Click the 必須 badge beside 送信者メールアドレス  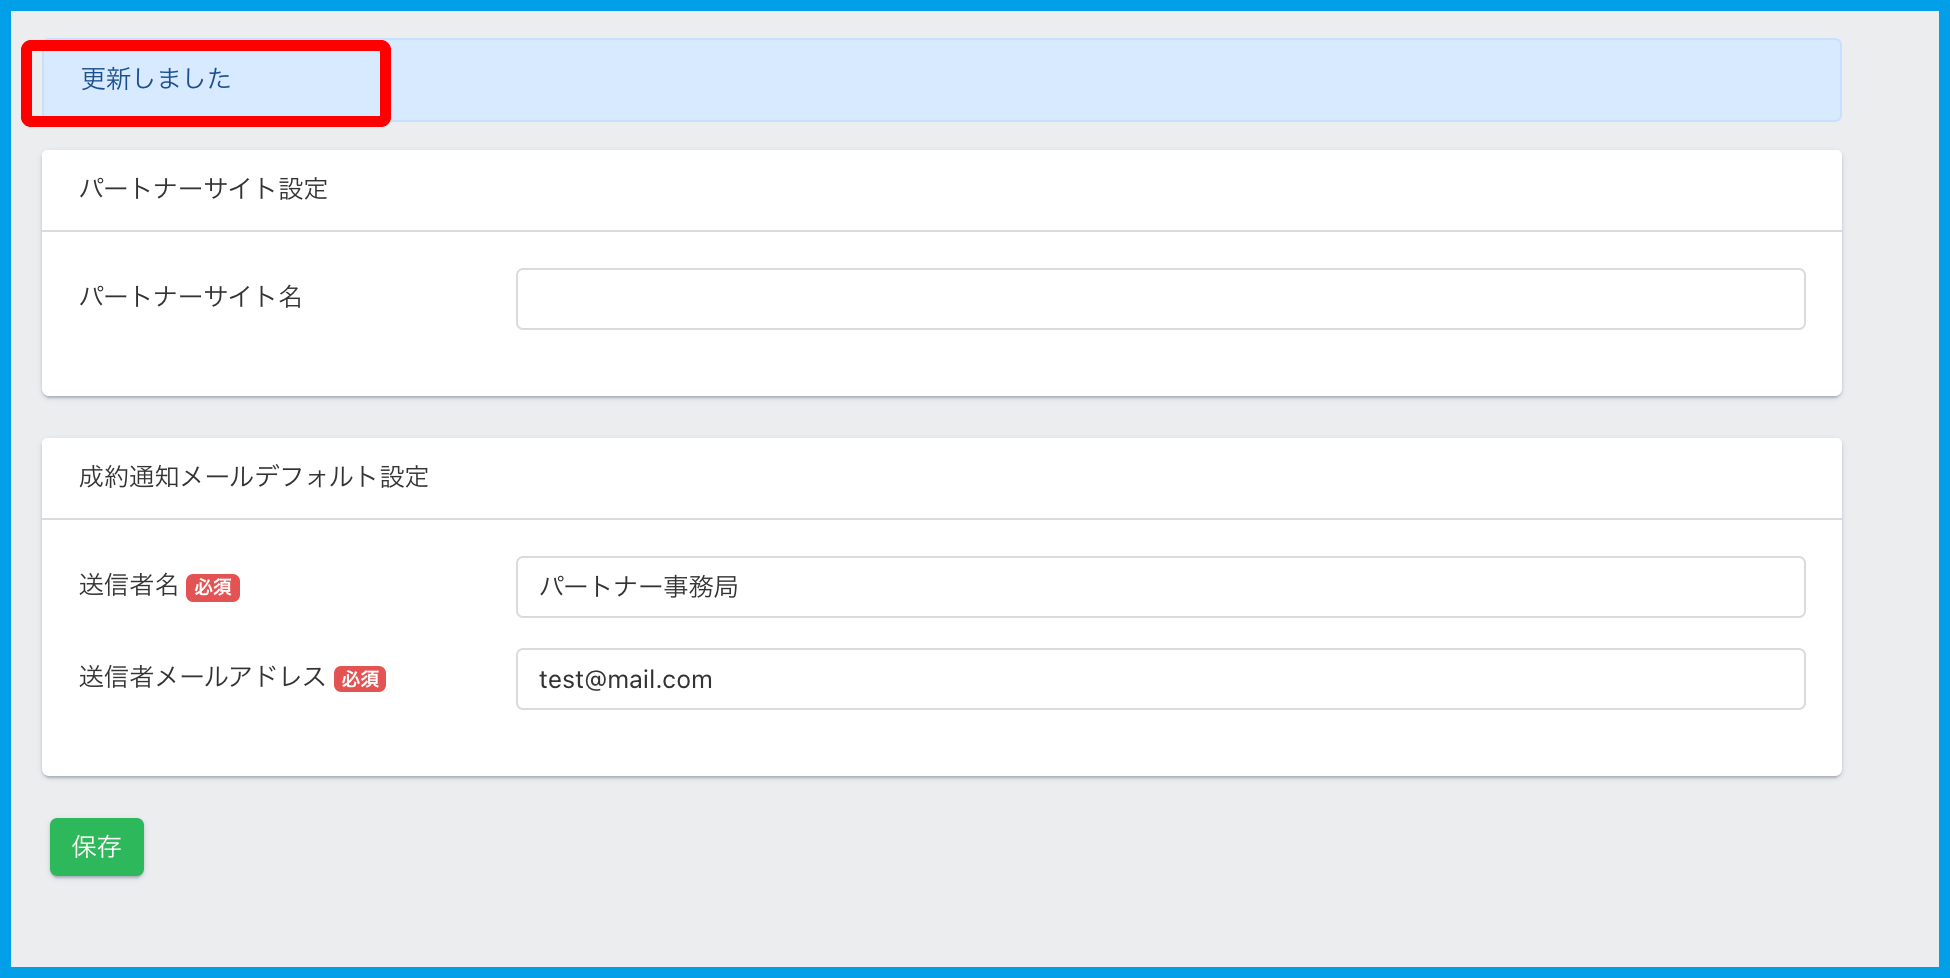pyautogui.click(x=360, y=679)
